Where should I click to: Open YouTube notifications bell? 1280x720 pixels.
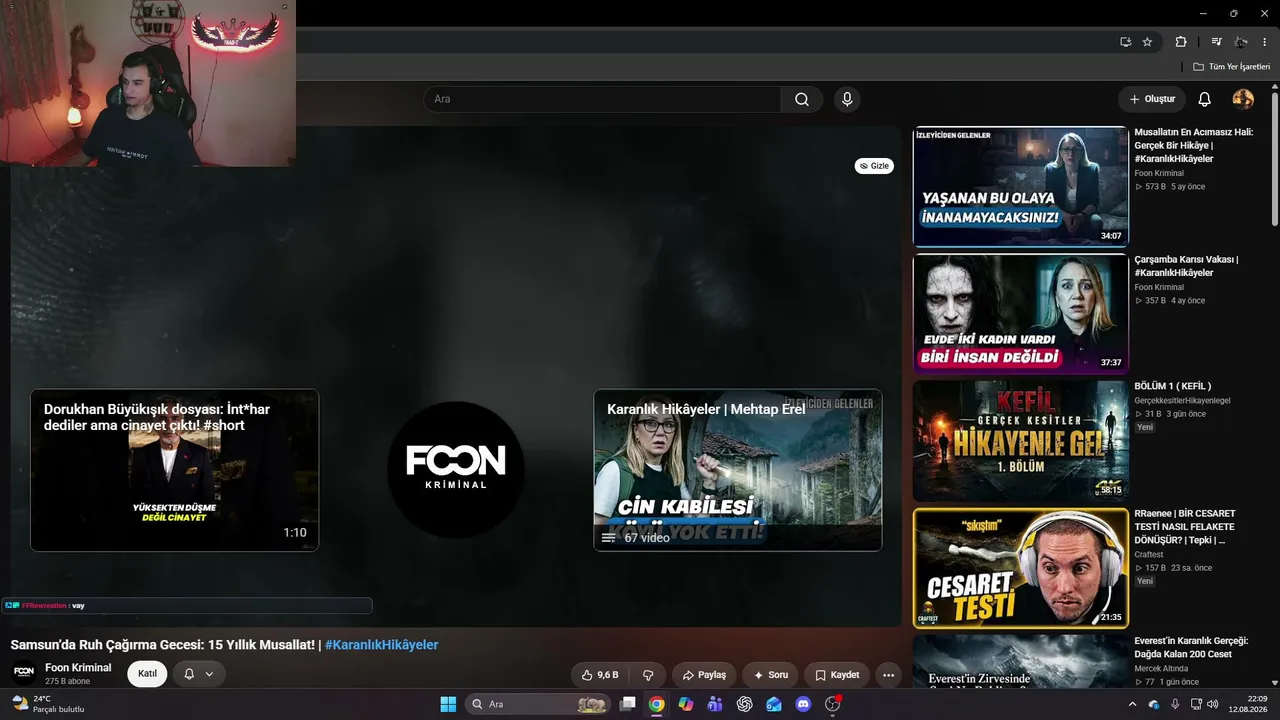(x=1205, y=99)
